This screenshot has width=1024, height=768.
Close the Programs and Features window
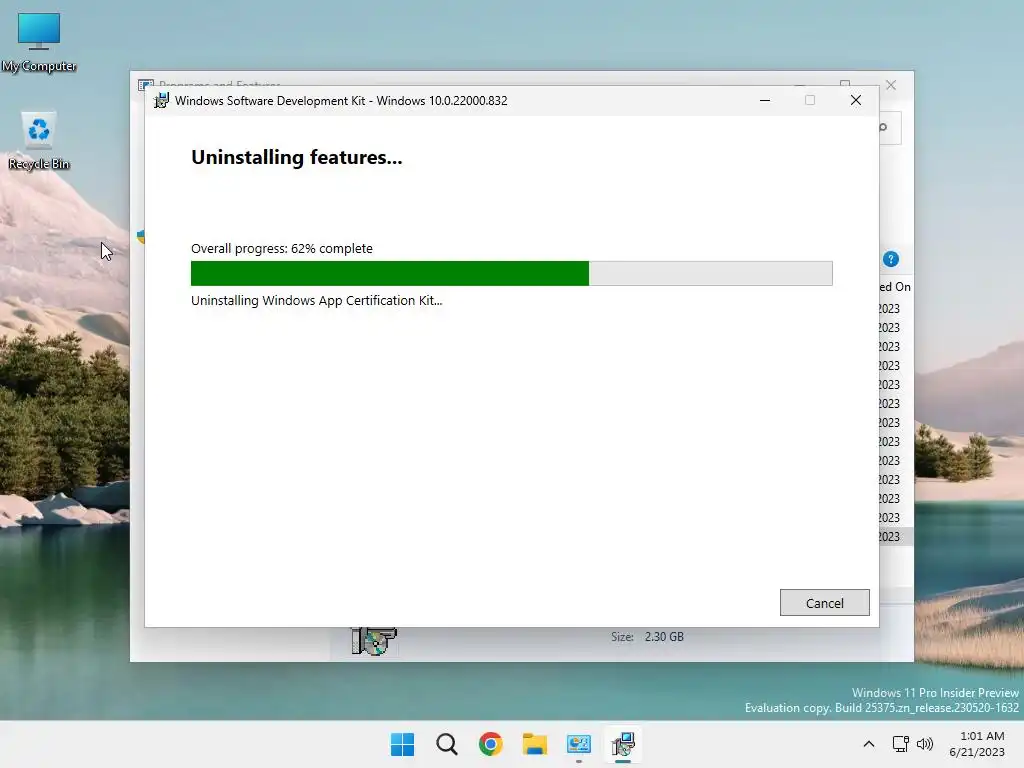tap(891, 85)
